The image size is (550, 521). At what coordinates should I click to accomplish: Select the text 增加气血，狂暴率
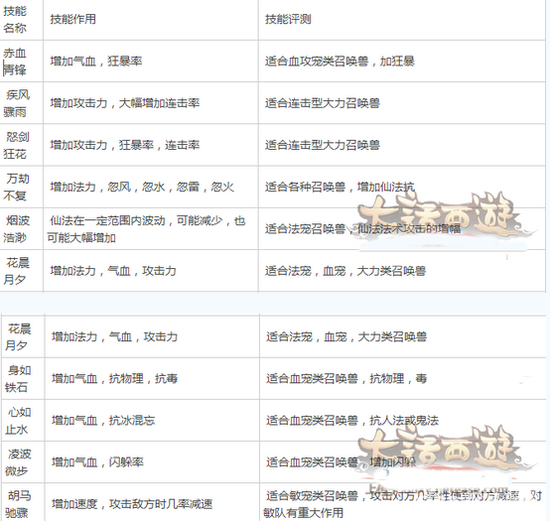tap(96, 61)
